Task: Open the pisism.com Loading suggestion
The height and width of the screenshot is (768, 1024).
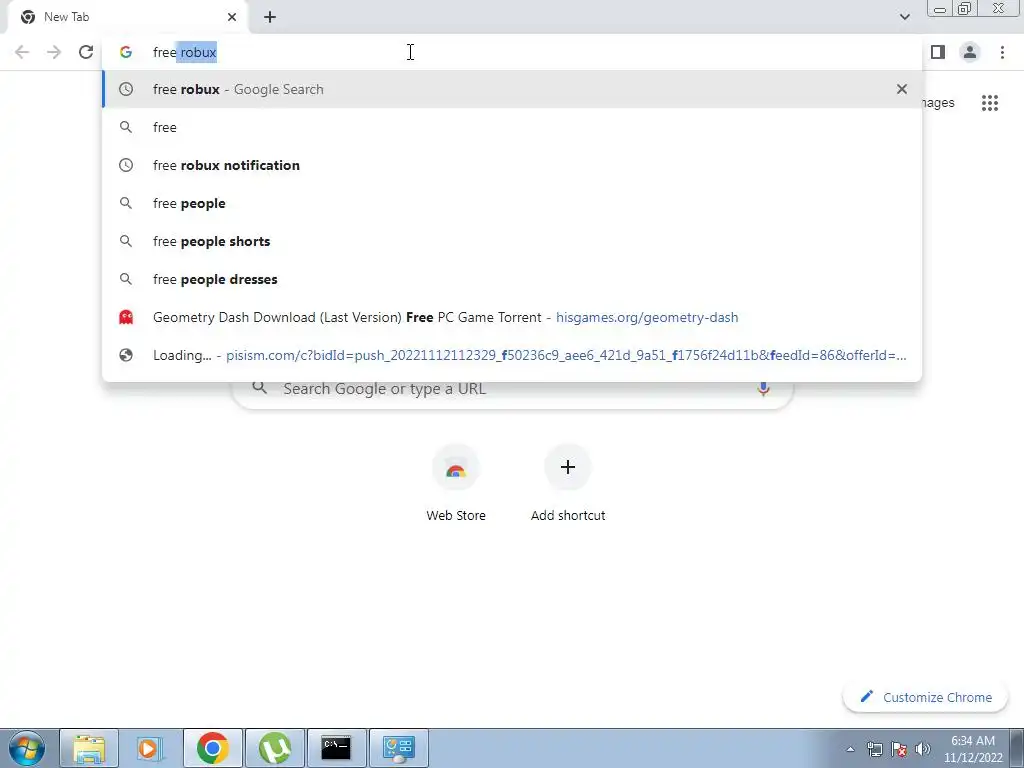Action: [x=512, y=355]
